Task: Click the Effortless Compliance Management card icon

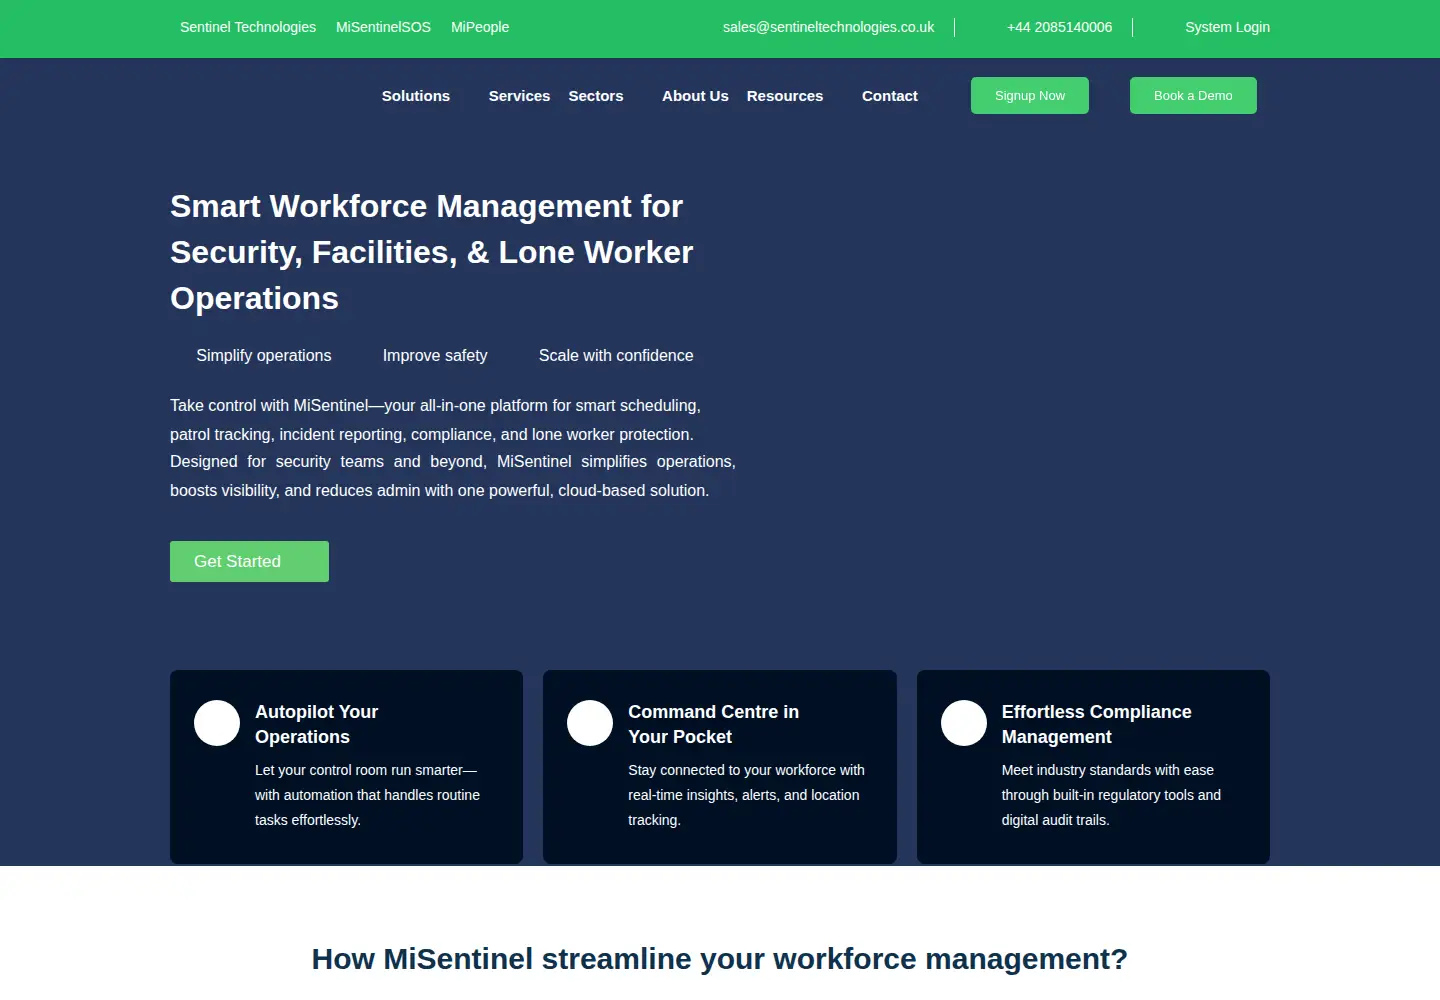Action: click(x=964, y=723)
